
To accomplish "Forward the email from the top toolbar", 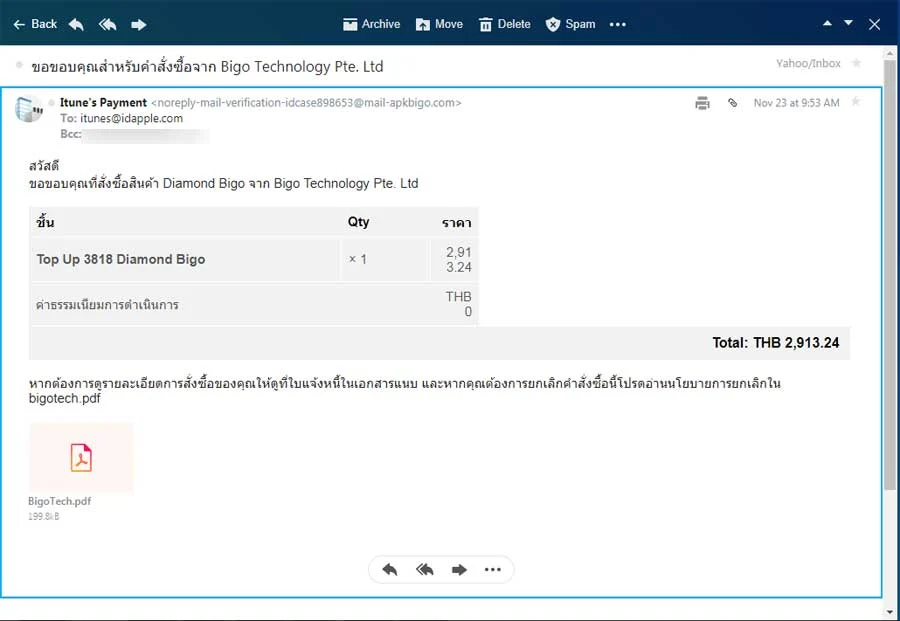I will click(x=138, y=24).
